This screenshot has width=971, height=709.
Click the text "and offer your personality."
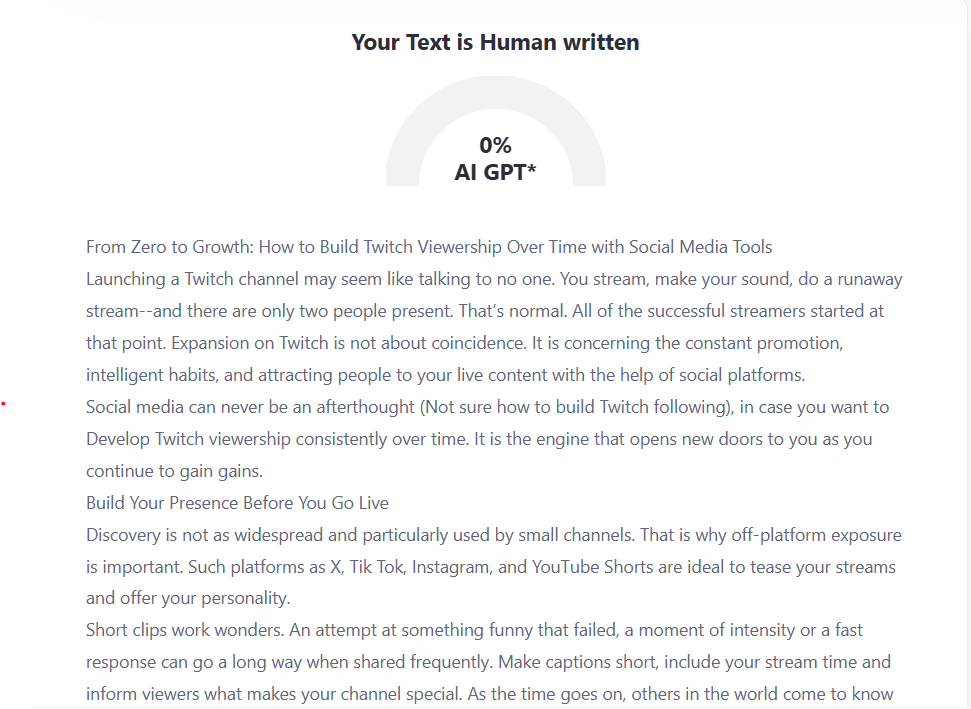186,599
